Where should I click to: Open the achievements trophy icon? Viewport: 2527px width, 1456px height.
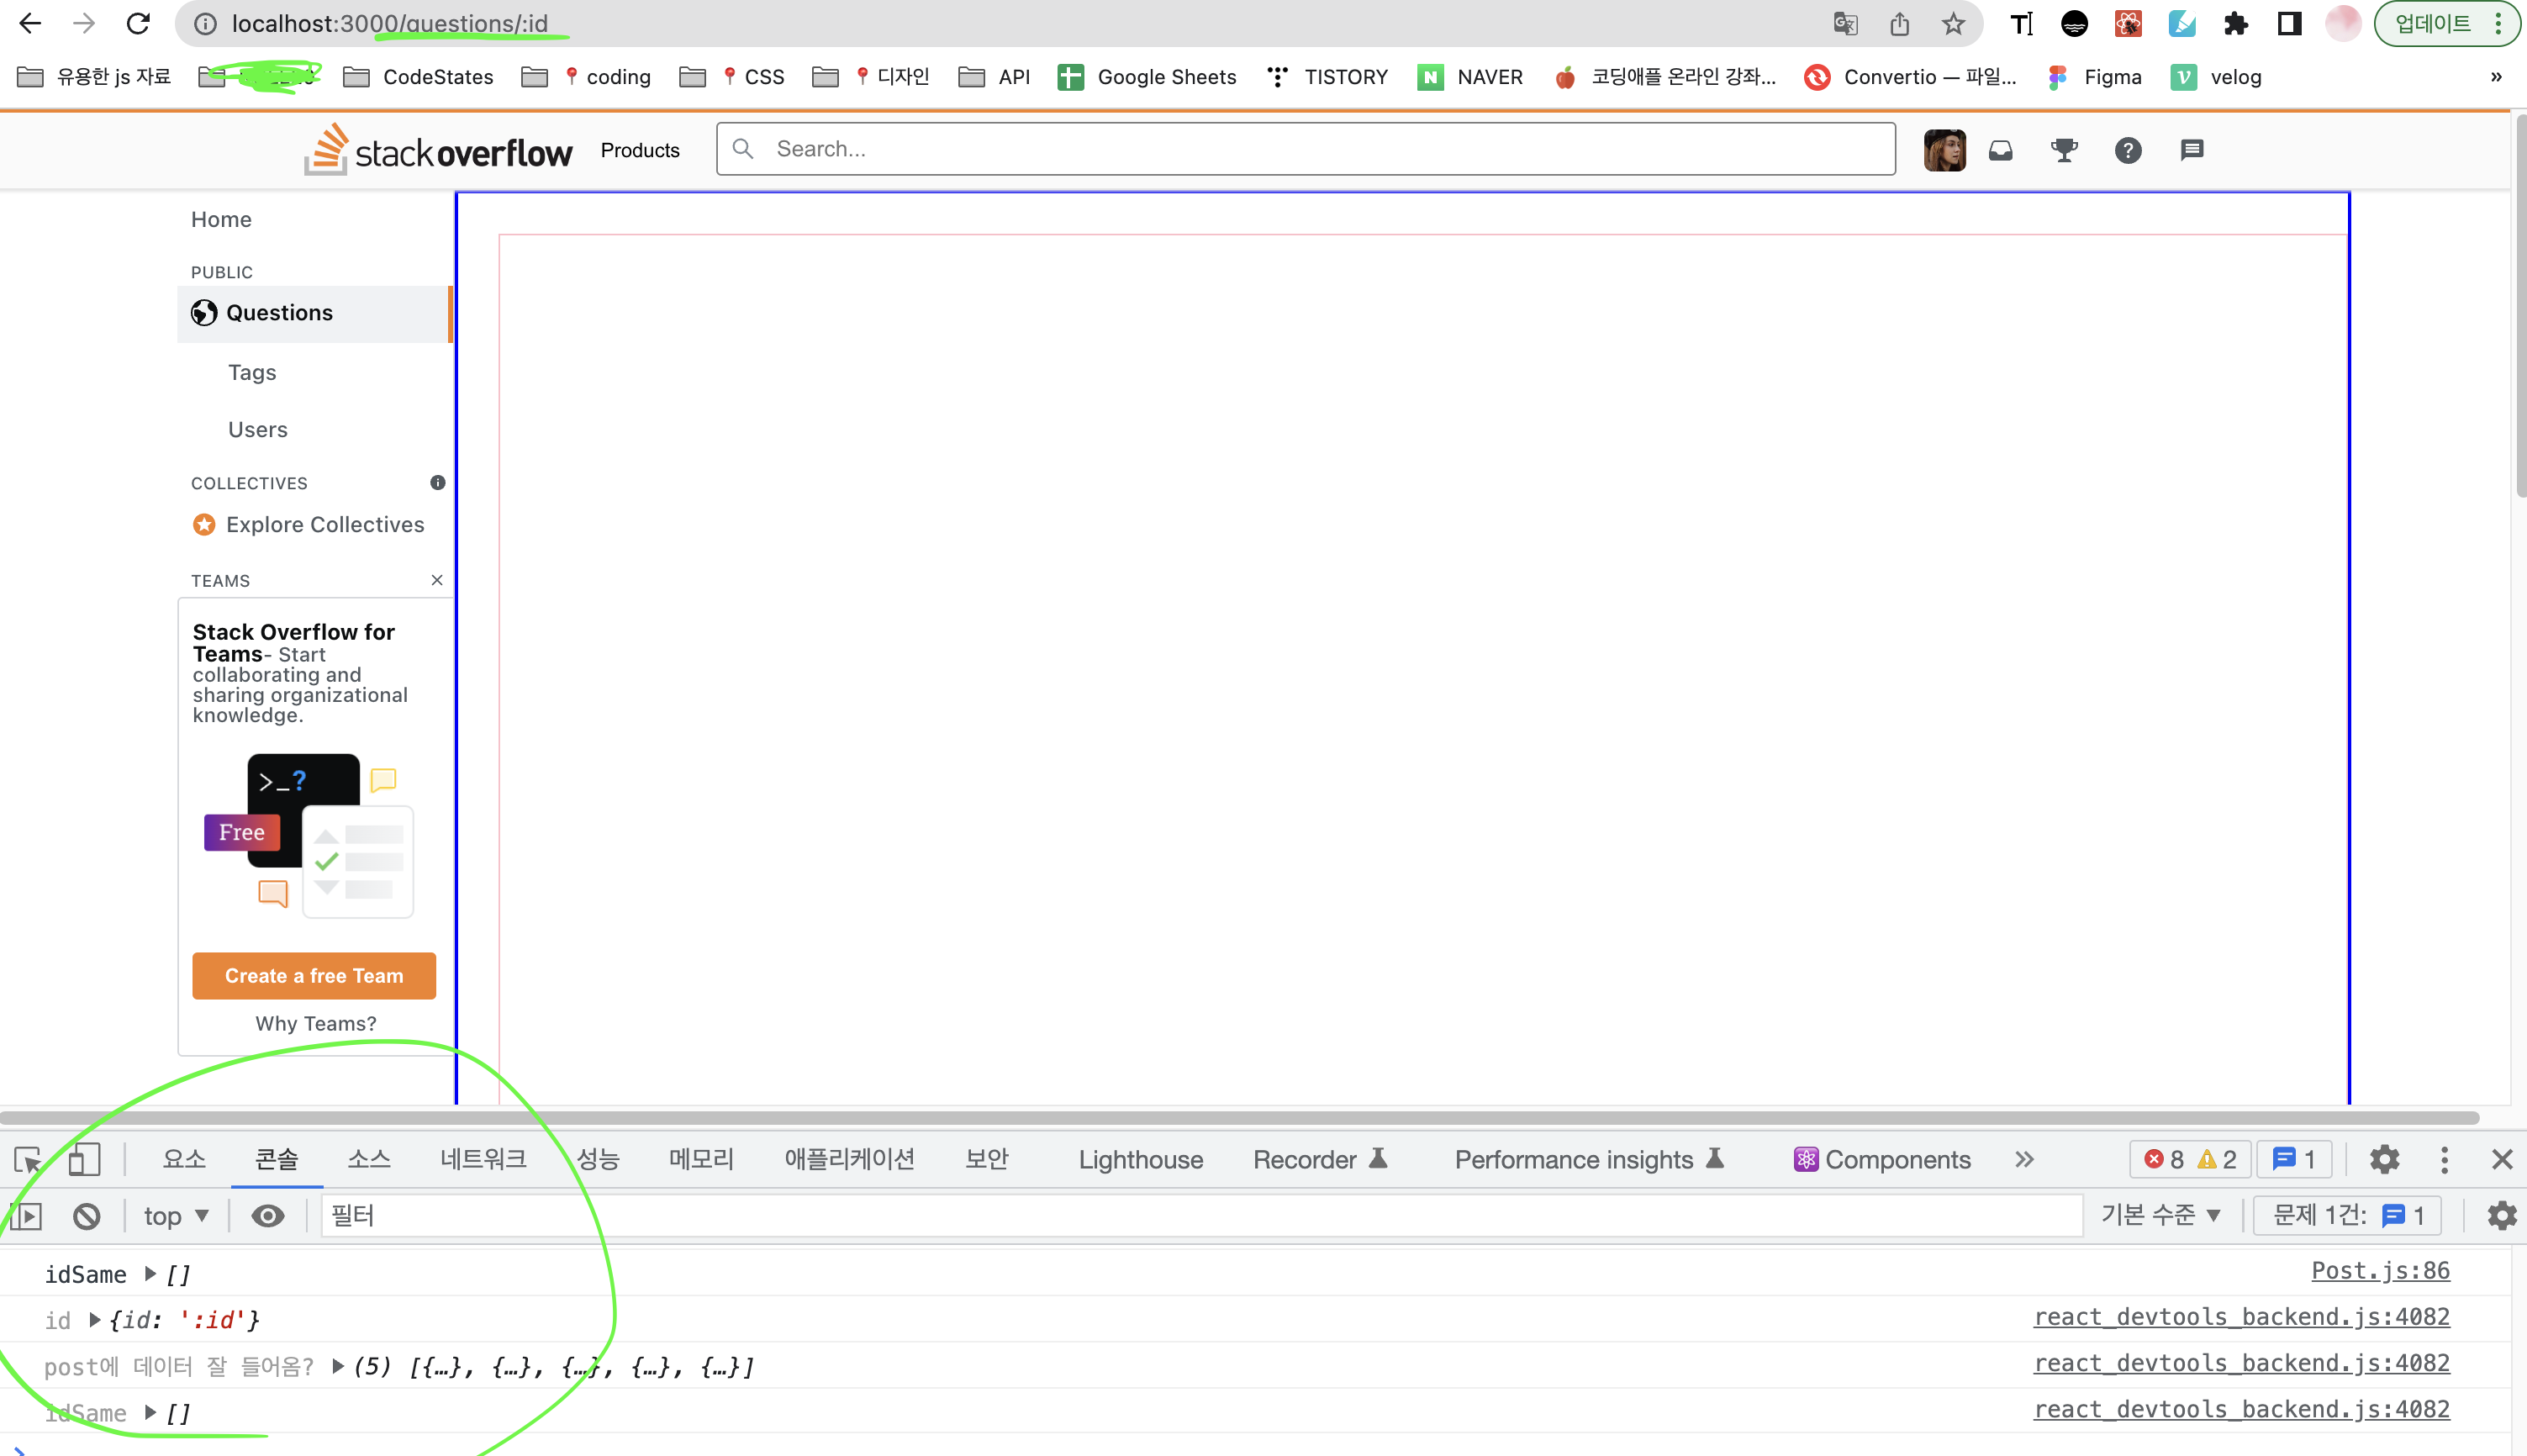click(2064, 150)
